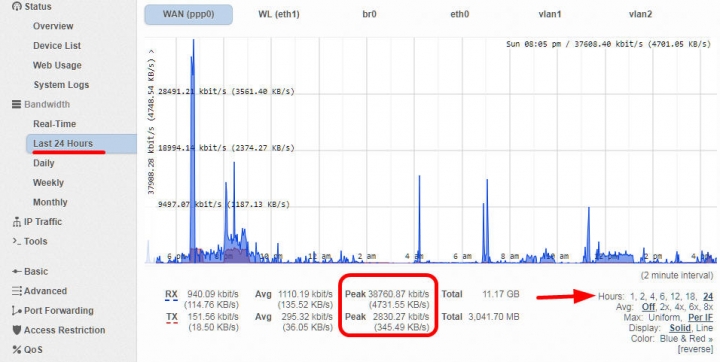Expand the Access Restriction section
The height and width of the screenshot is (362, 720).
pos(64,330)
